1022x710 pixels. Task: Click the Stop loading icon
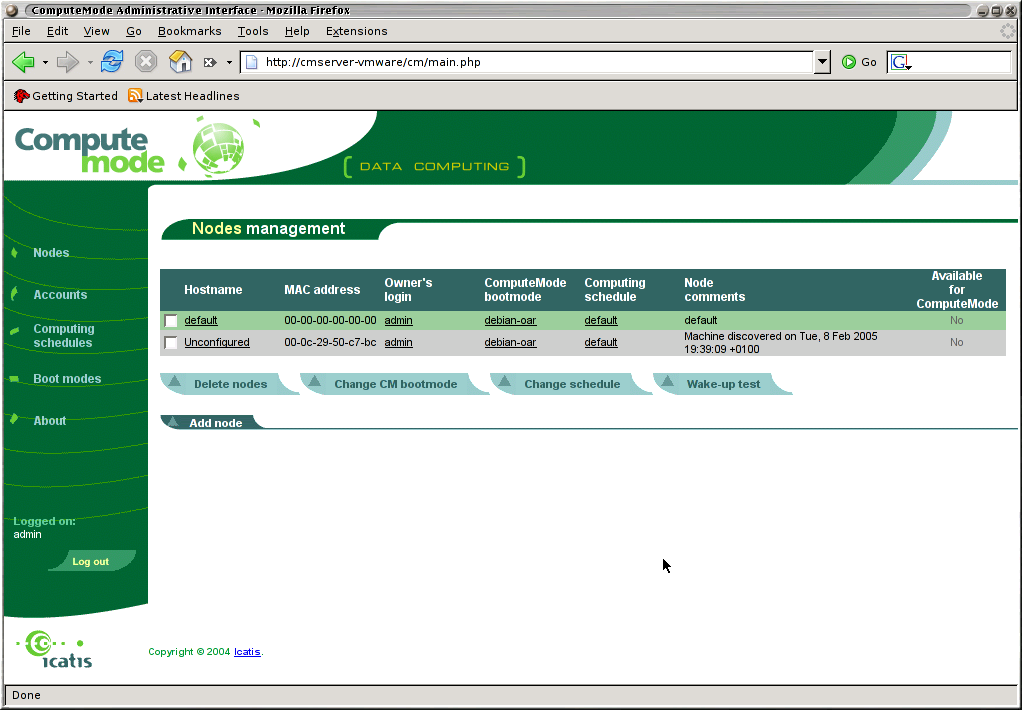tap(146, 62)
